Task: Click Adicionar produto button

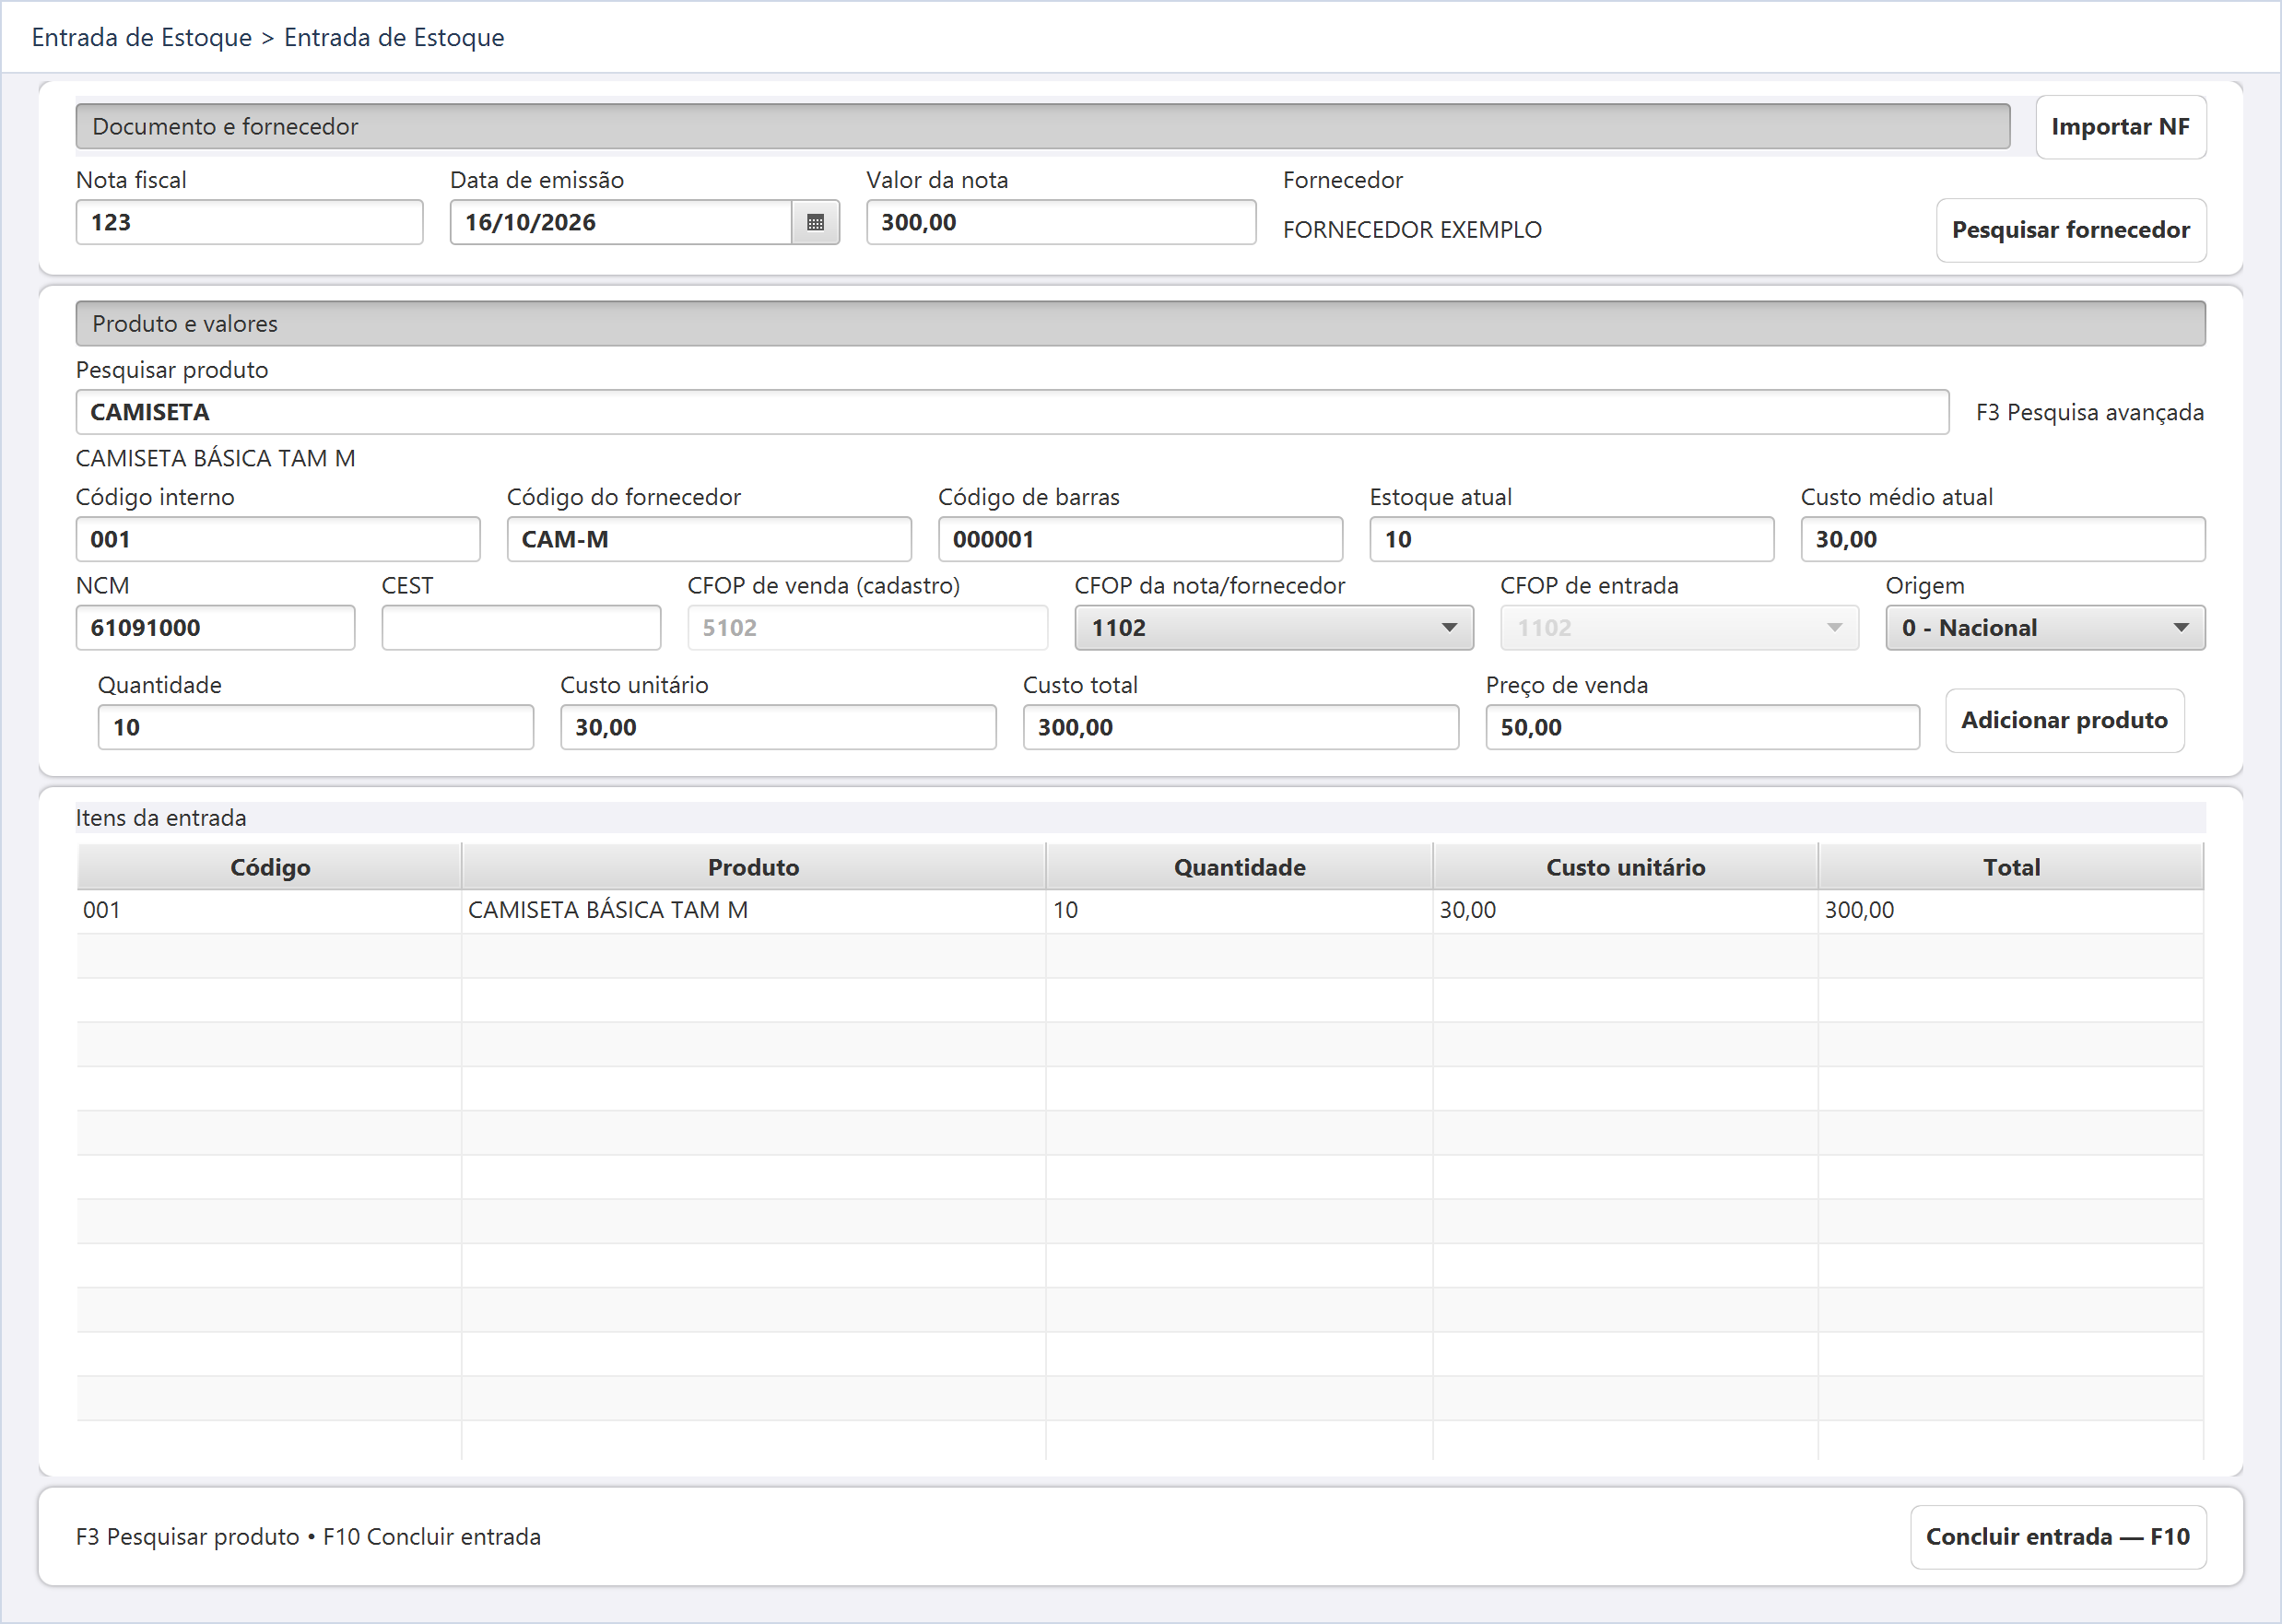Action: tap(2064, 720)
